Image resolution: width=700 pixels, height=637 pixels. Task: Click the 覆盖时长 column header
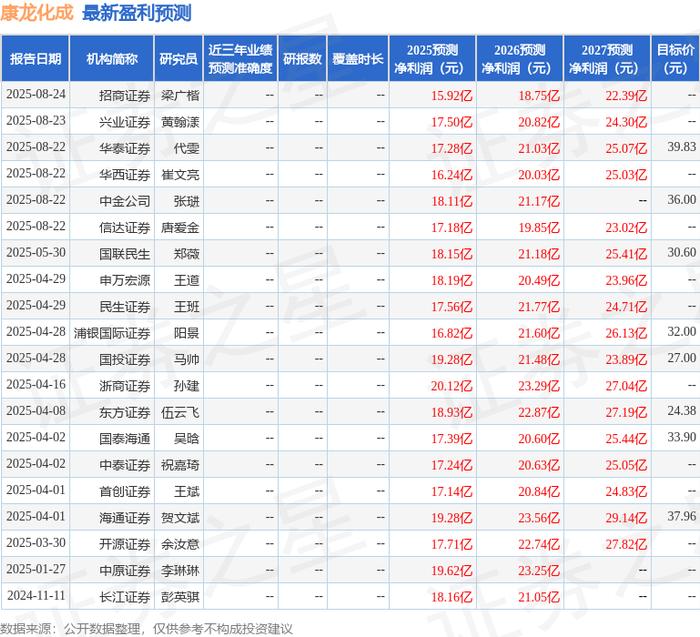point(358,59)
